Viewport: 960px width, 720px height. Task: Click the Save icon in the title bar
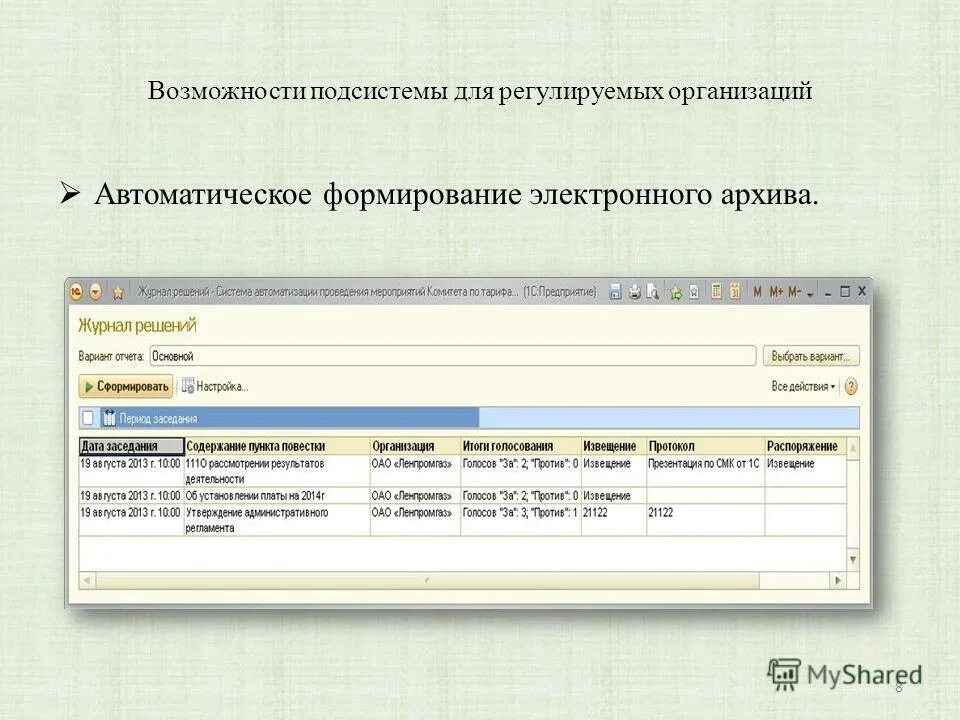(617, 290)
